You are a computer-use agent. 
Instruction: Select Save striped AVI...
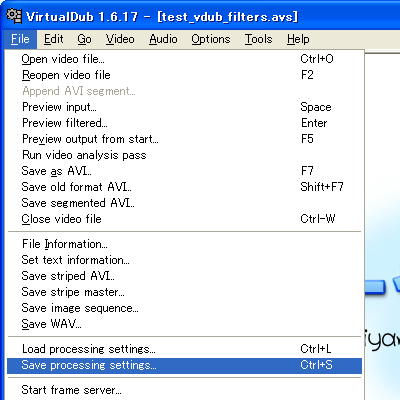coord(184,276)
